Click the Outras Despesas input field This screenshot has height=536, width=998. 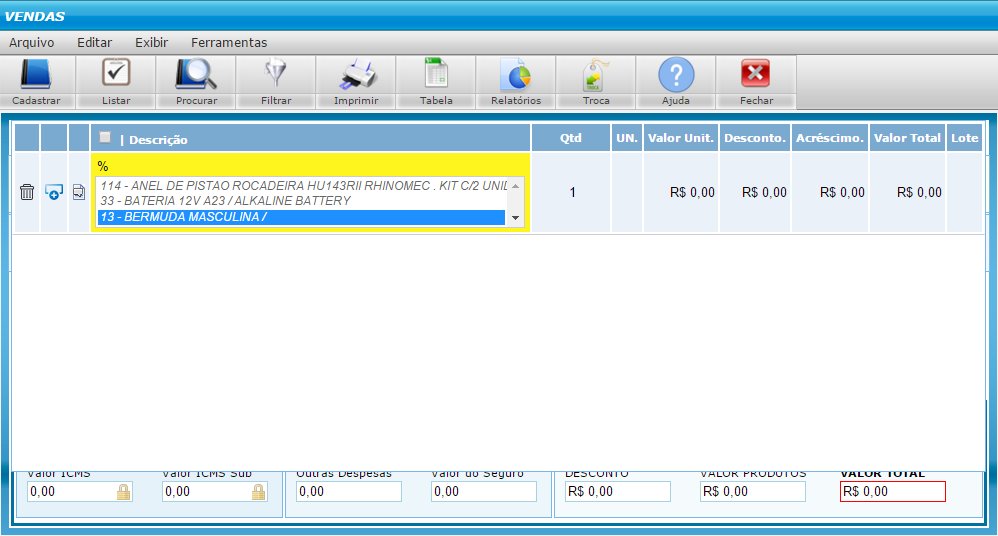[349, 492]
